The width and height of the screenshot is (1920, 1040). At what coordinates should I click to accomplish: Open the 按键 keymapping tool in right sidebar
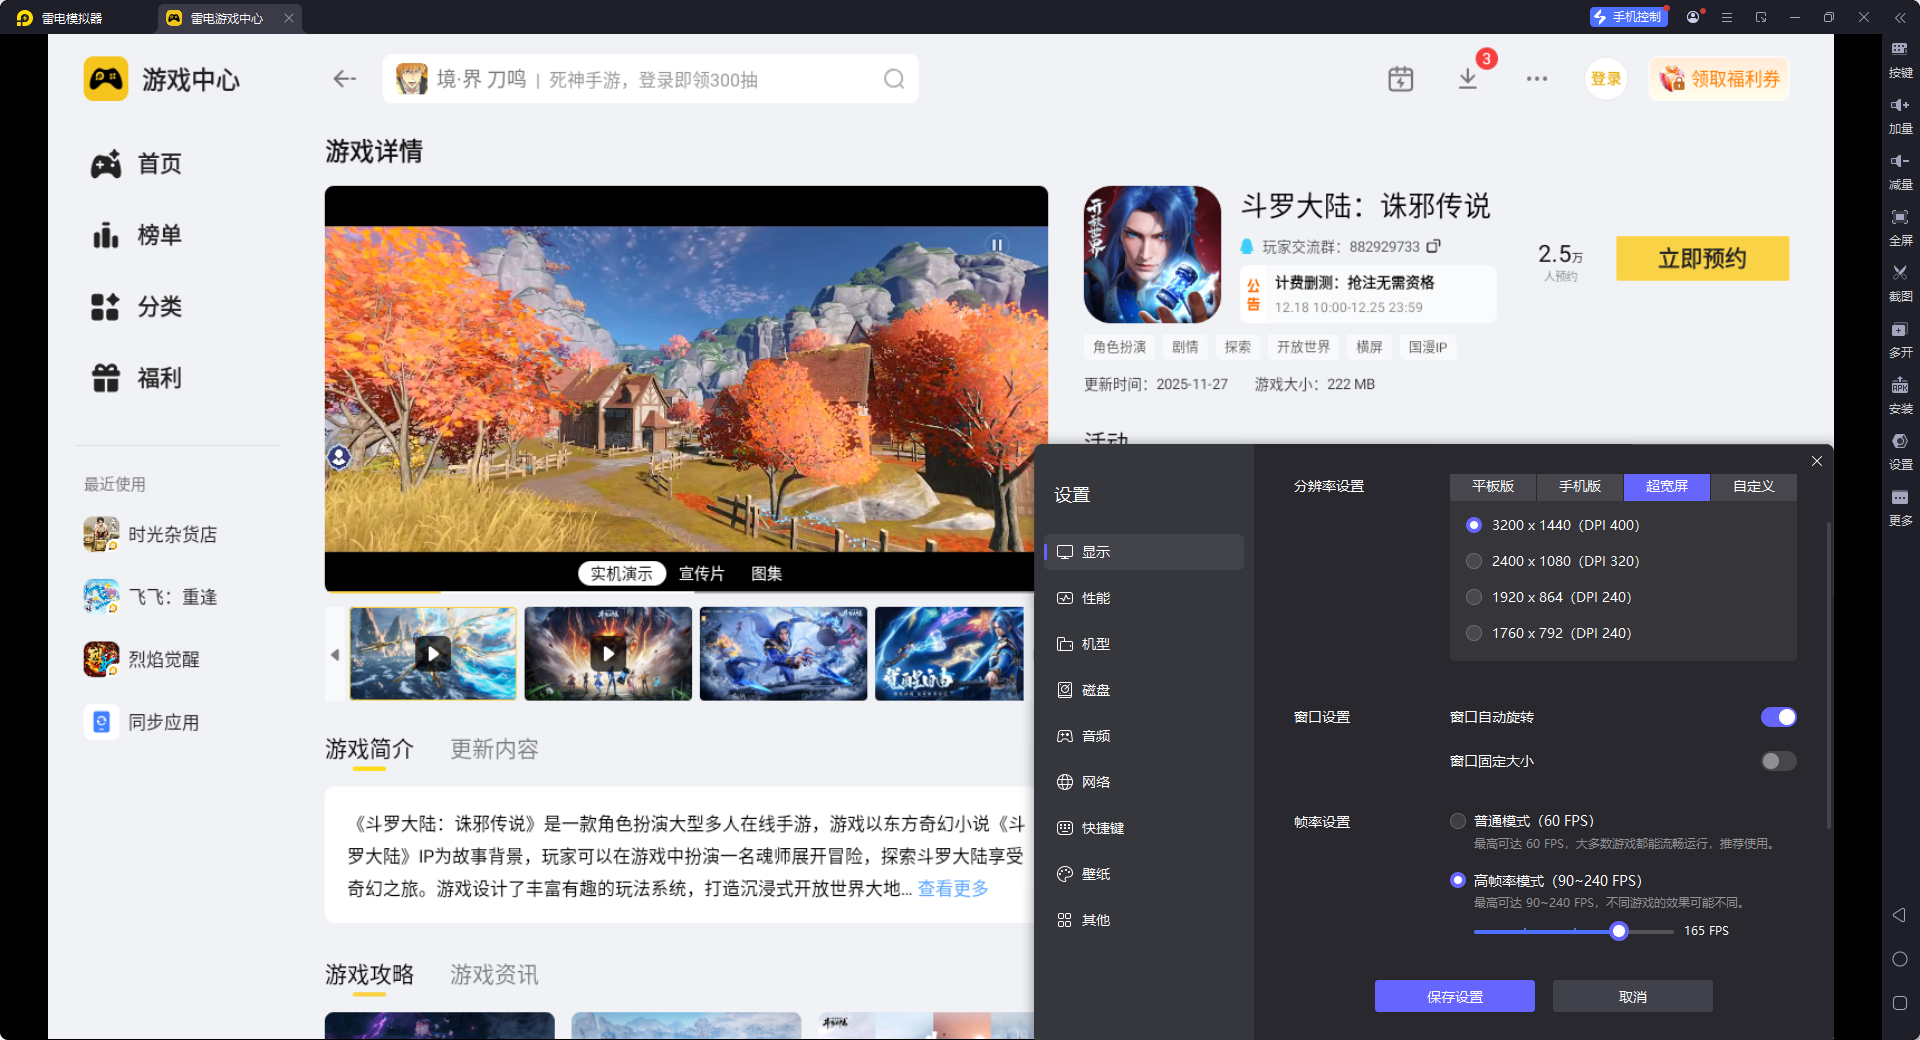coord(1900,58)
